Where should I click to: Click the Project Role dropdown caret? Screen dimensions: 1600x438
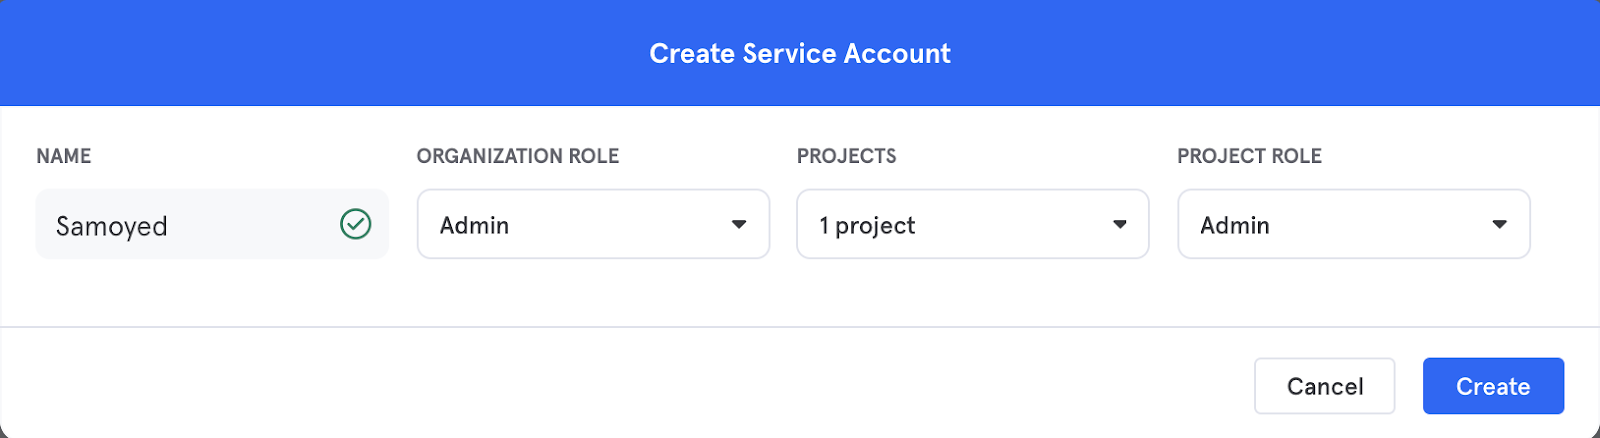(x=1499, y=224)
